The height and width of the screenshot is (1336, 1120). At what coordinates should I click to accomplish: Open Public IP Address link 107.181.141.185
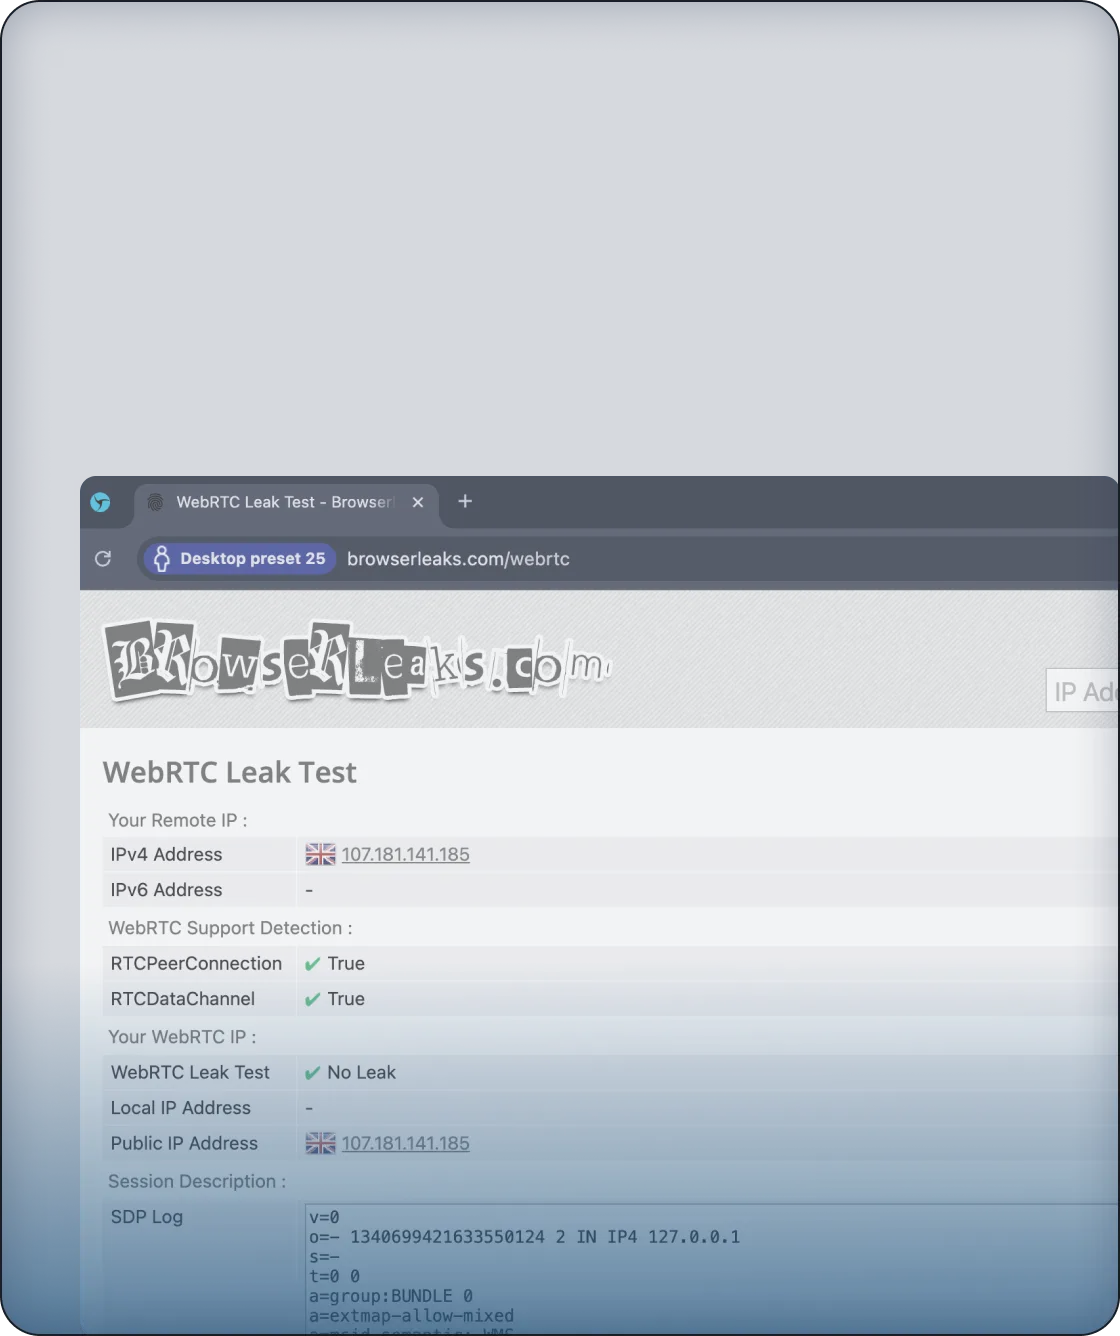pos(405,1143)
